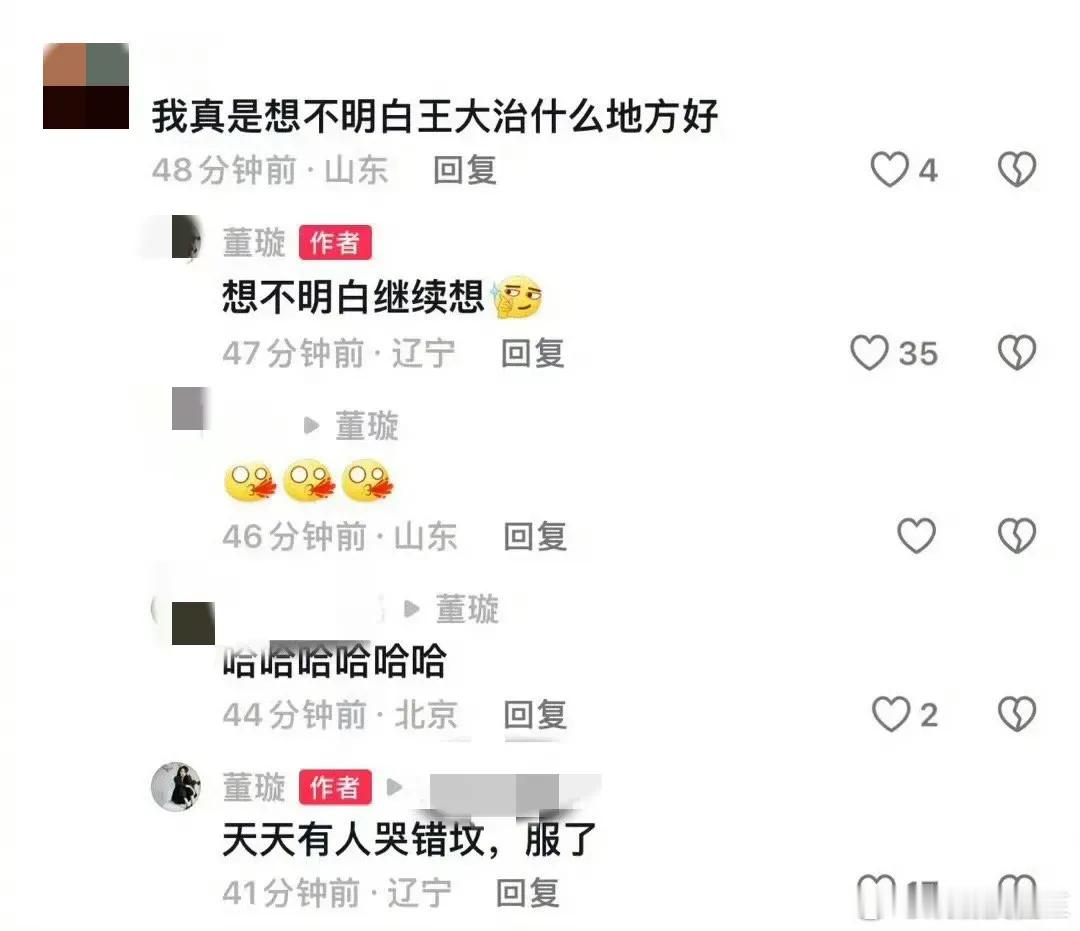Viewport: 1080px width, 931px height.
Task: Click the thinking emoji in 董璇's reply
Action: [x=517, y=297]
